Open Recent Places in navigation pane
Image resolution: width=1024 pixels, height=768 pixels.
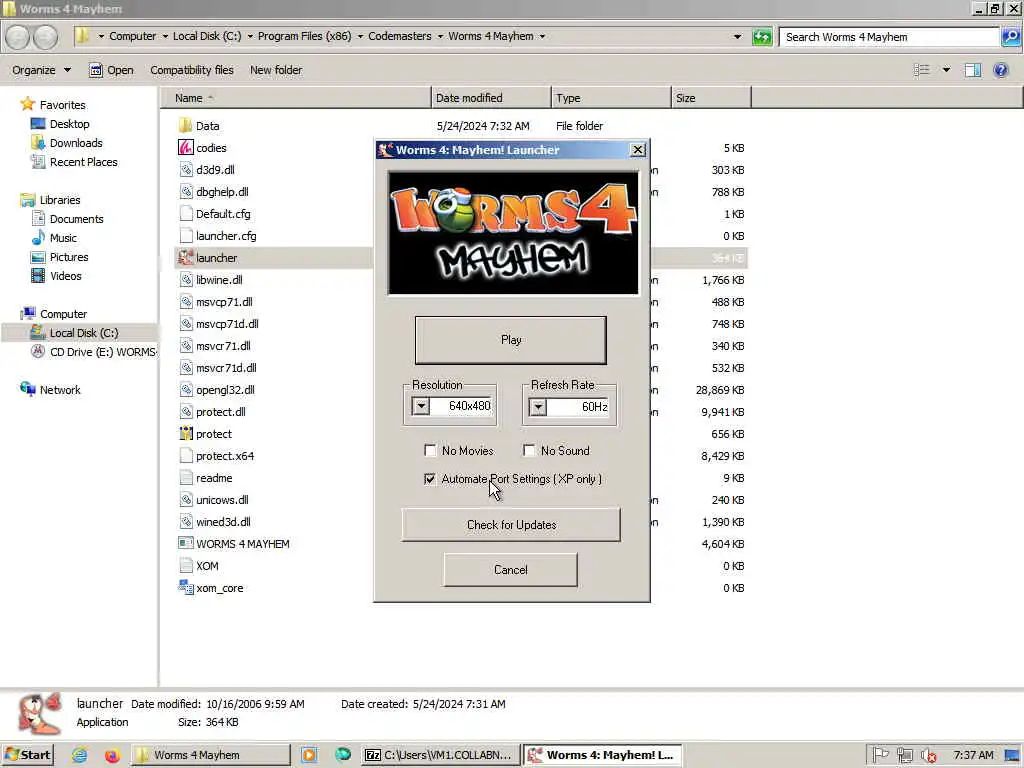(x=84, y=162)
